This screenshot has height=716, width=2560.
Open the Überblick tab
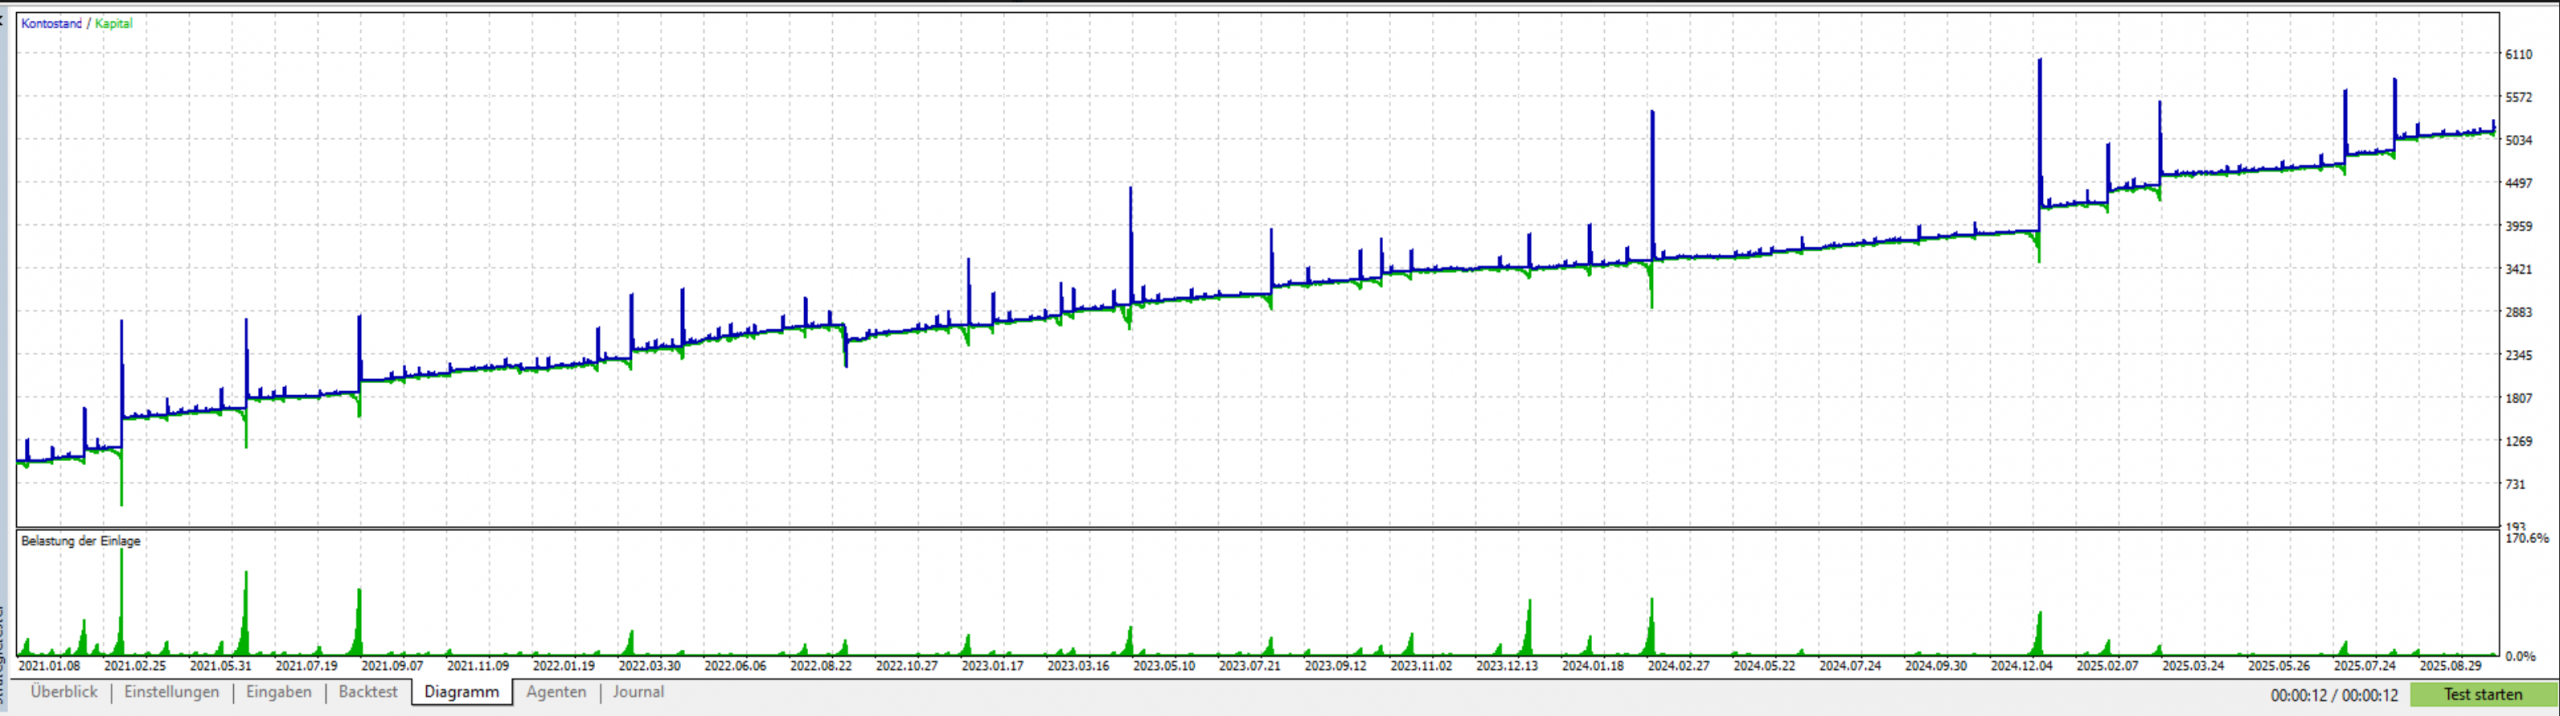click(x=64, y=692)
